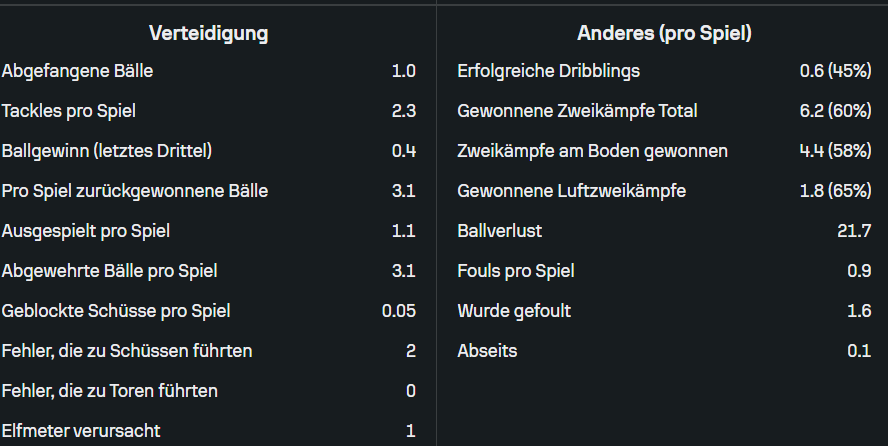
Task: Select the Fouls pro Spiel label
Action: pos(516,271)
